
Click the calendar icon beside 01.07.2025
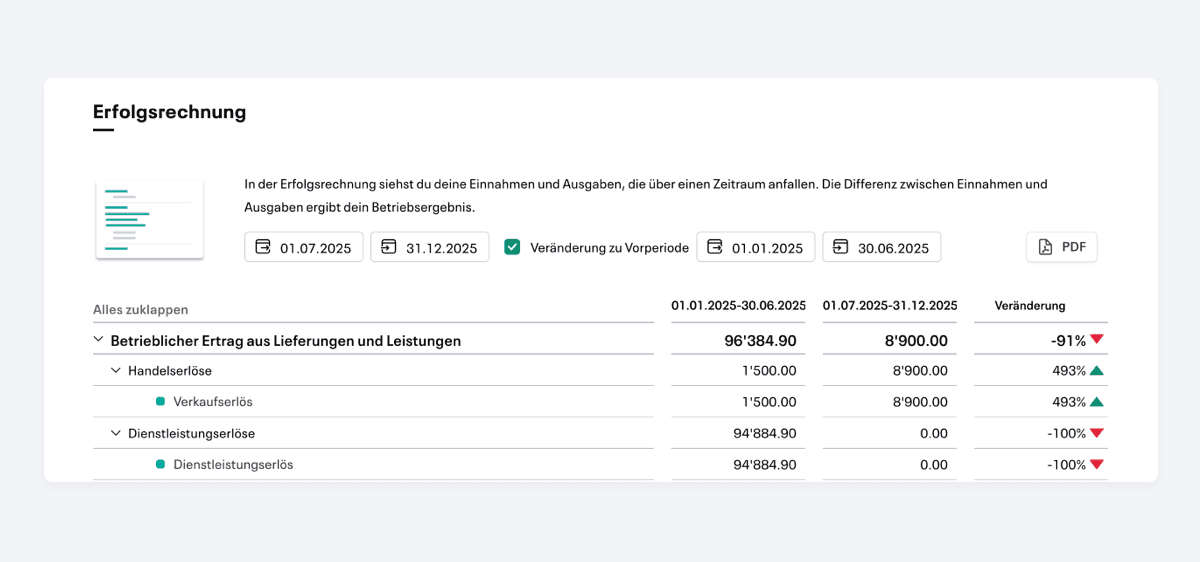(x=263, y=247)
